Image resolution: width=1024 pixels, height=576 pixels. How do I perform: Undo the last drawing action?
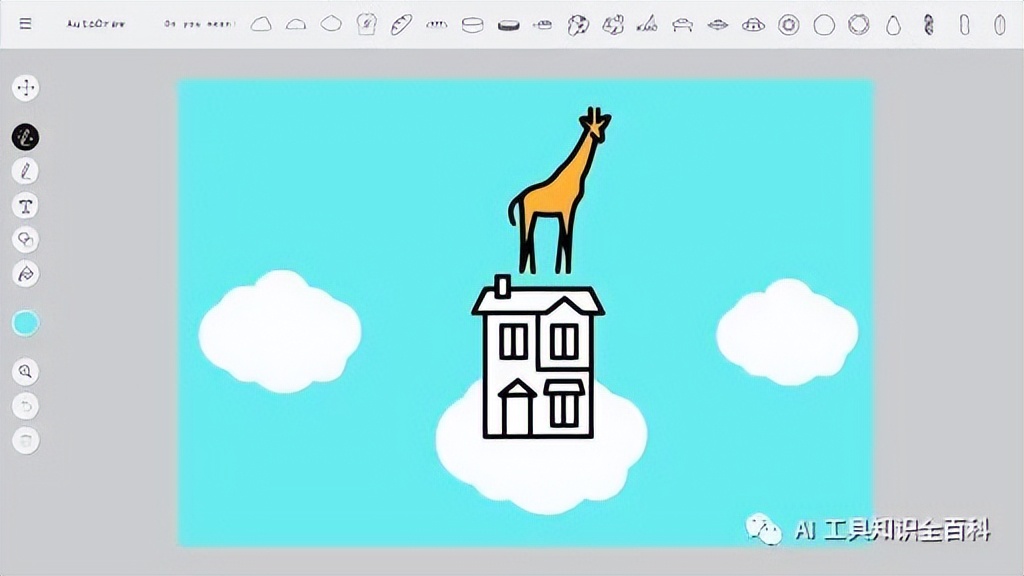(25, 406)
